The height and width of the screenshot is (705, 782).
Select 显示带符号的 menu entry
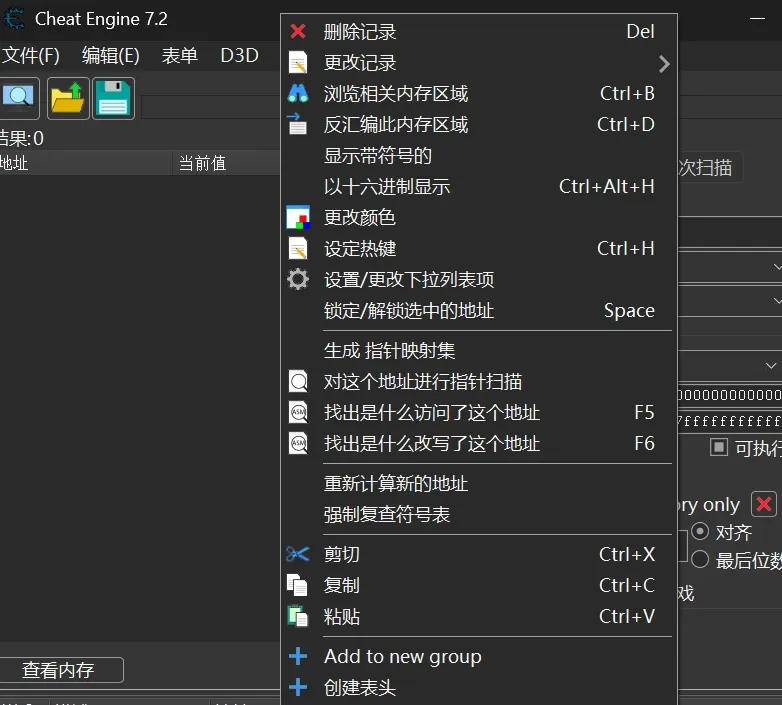tap(479, 156)
